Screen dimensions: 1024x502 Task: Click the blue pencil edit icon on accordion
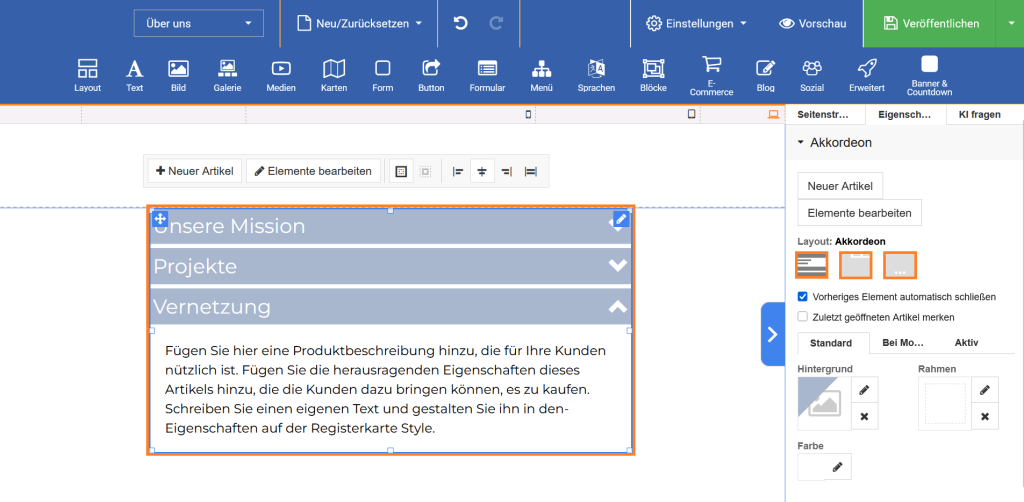pyautogui.click(x=621, y=219)
